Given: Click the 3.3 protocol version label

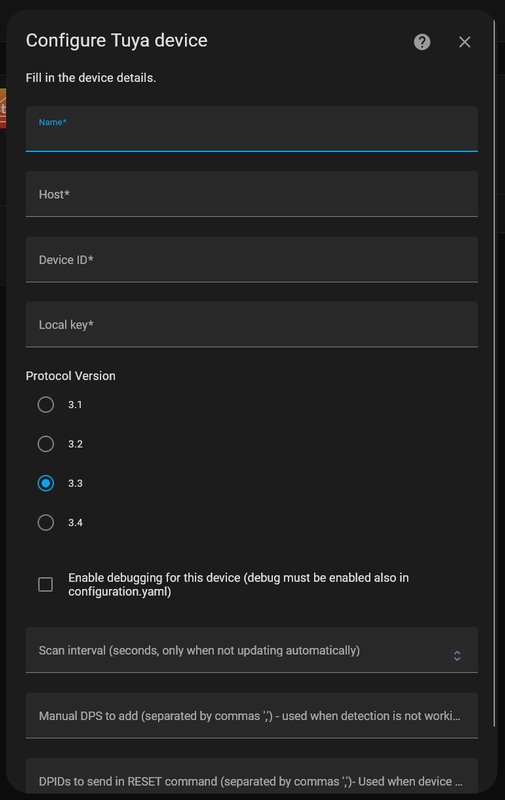Looking at the screenshot, I should click(75, 483).
